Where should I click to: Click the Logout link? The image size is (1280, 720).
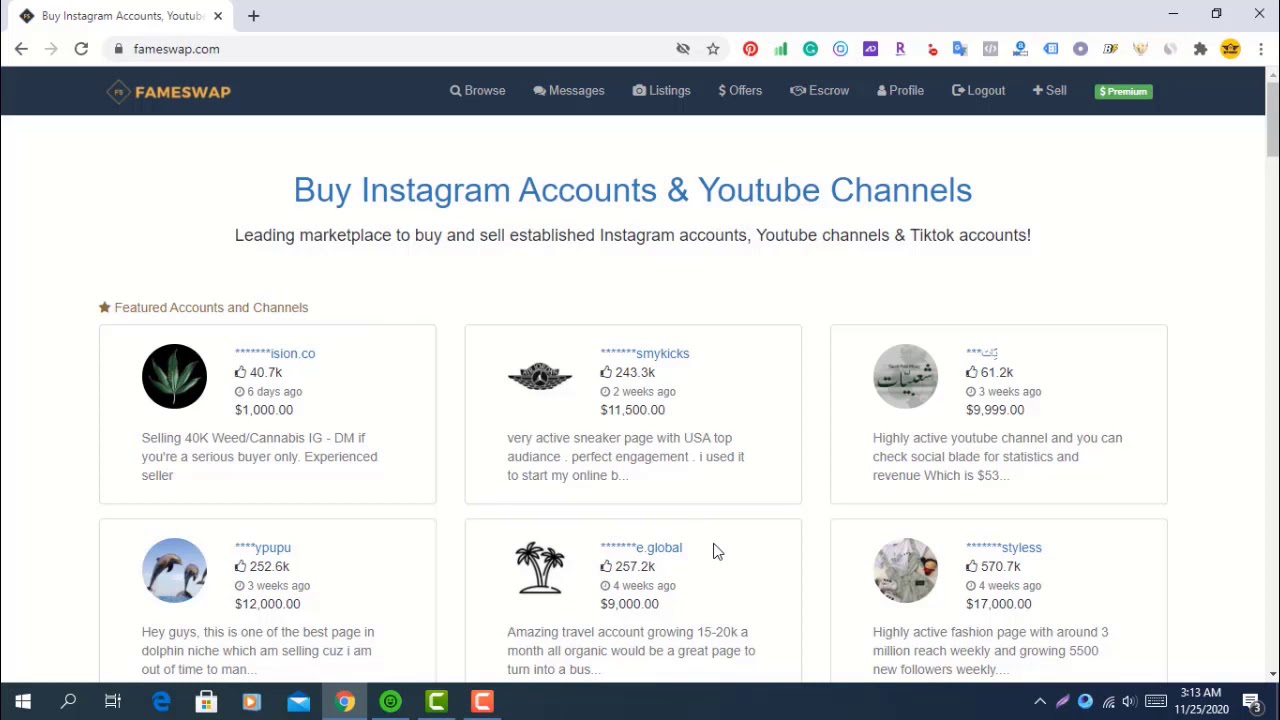coord(978,90)
